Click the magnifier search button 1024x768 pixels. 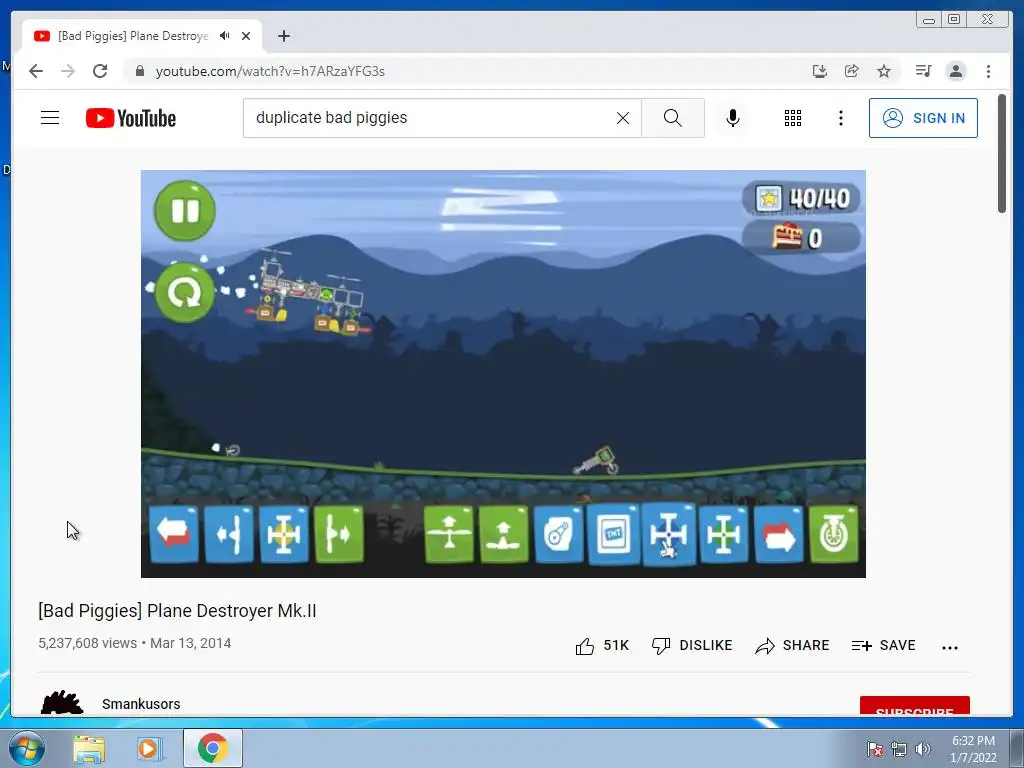coord(673,118)
